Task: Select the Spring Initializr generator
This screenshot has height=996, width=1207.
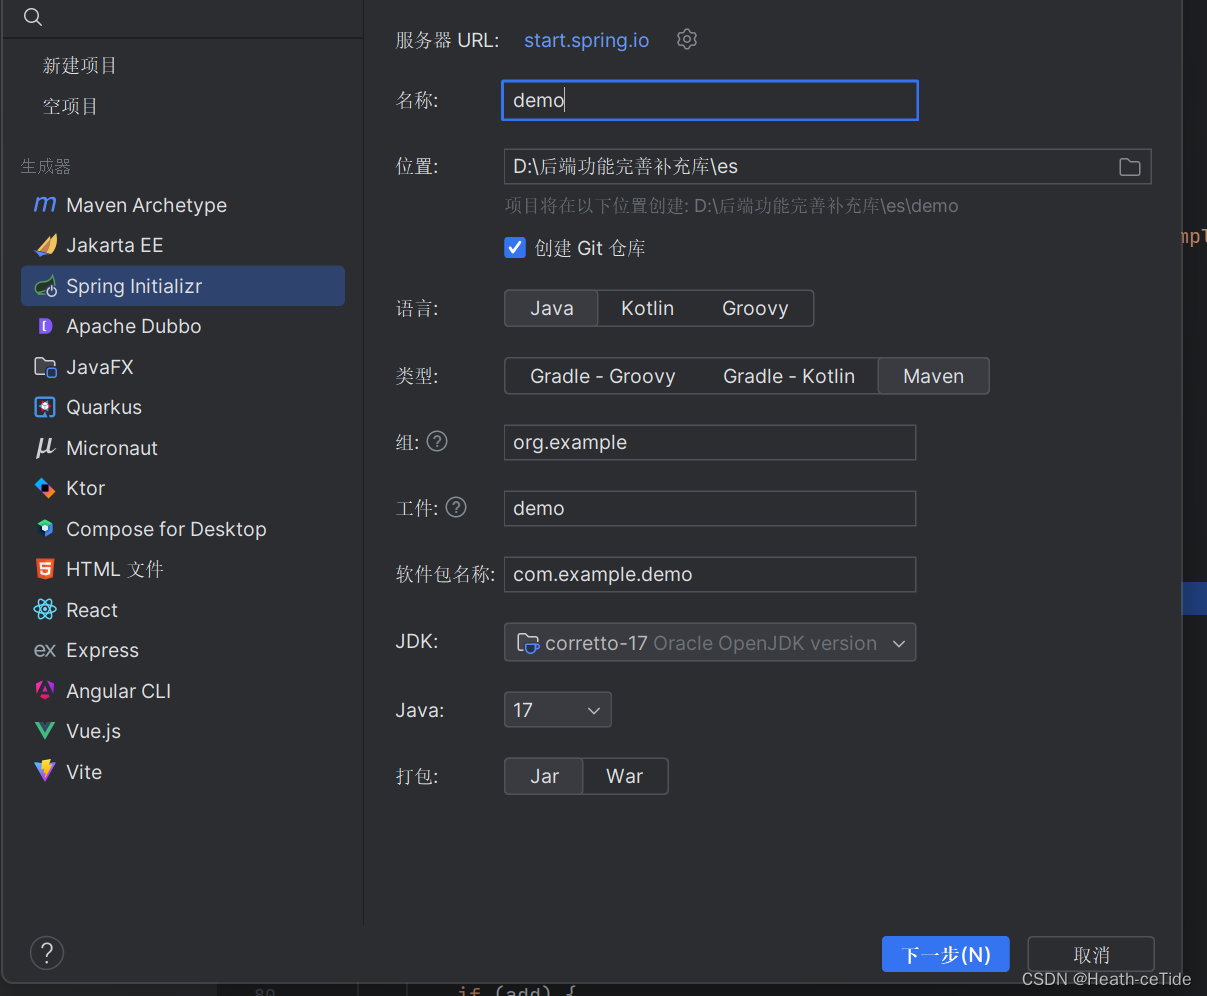Action: click(183, 286)
